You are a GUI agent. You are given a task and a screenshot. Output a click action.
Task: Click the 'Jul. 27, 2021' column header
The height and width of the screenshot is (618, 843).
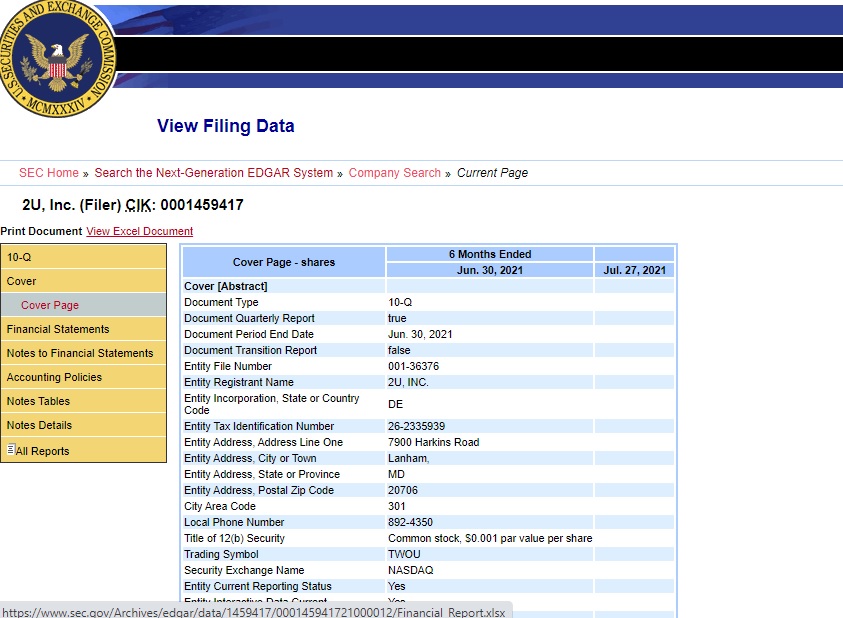[634, 270]
